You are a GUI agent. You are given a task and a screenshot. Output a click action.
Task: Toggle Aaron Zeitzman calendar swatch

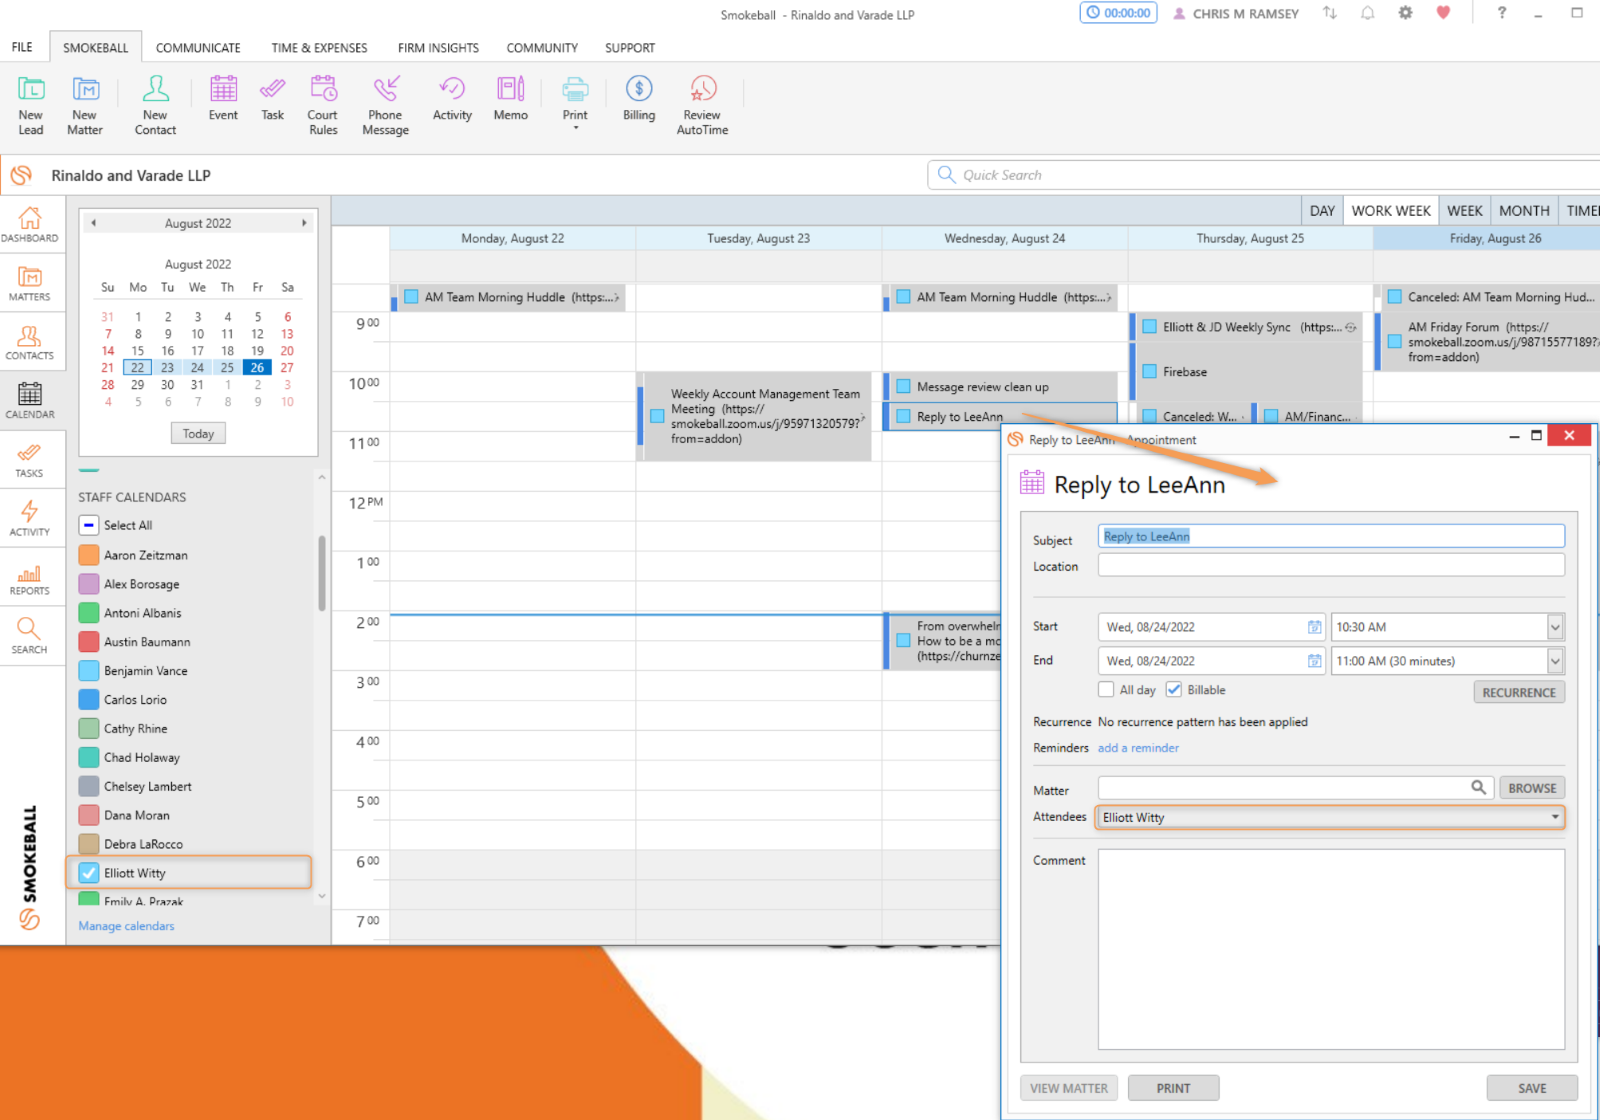(x=89, y=555)
